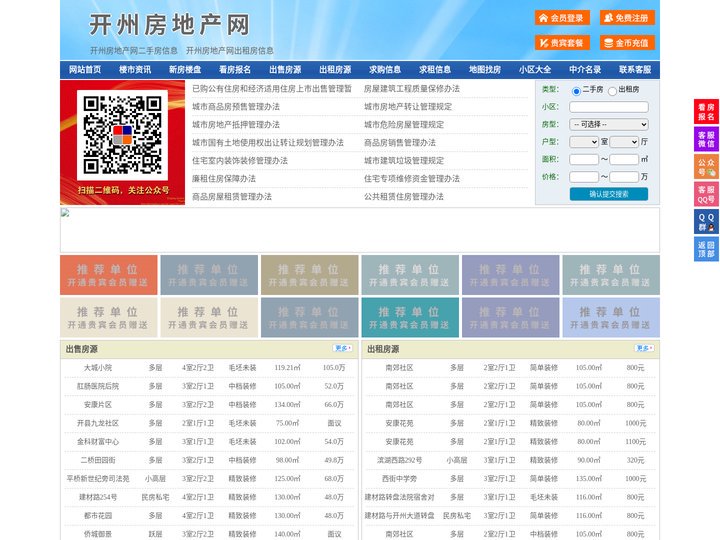Click the minimum 面积 input field
720x540 pixels.
[584, 159]
